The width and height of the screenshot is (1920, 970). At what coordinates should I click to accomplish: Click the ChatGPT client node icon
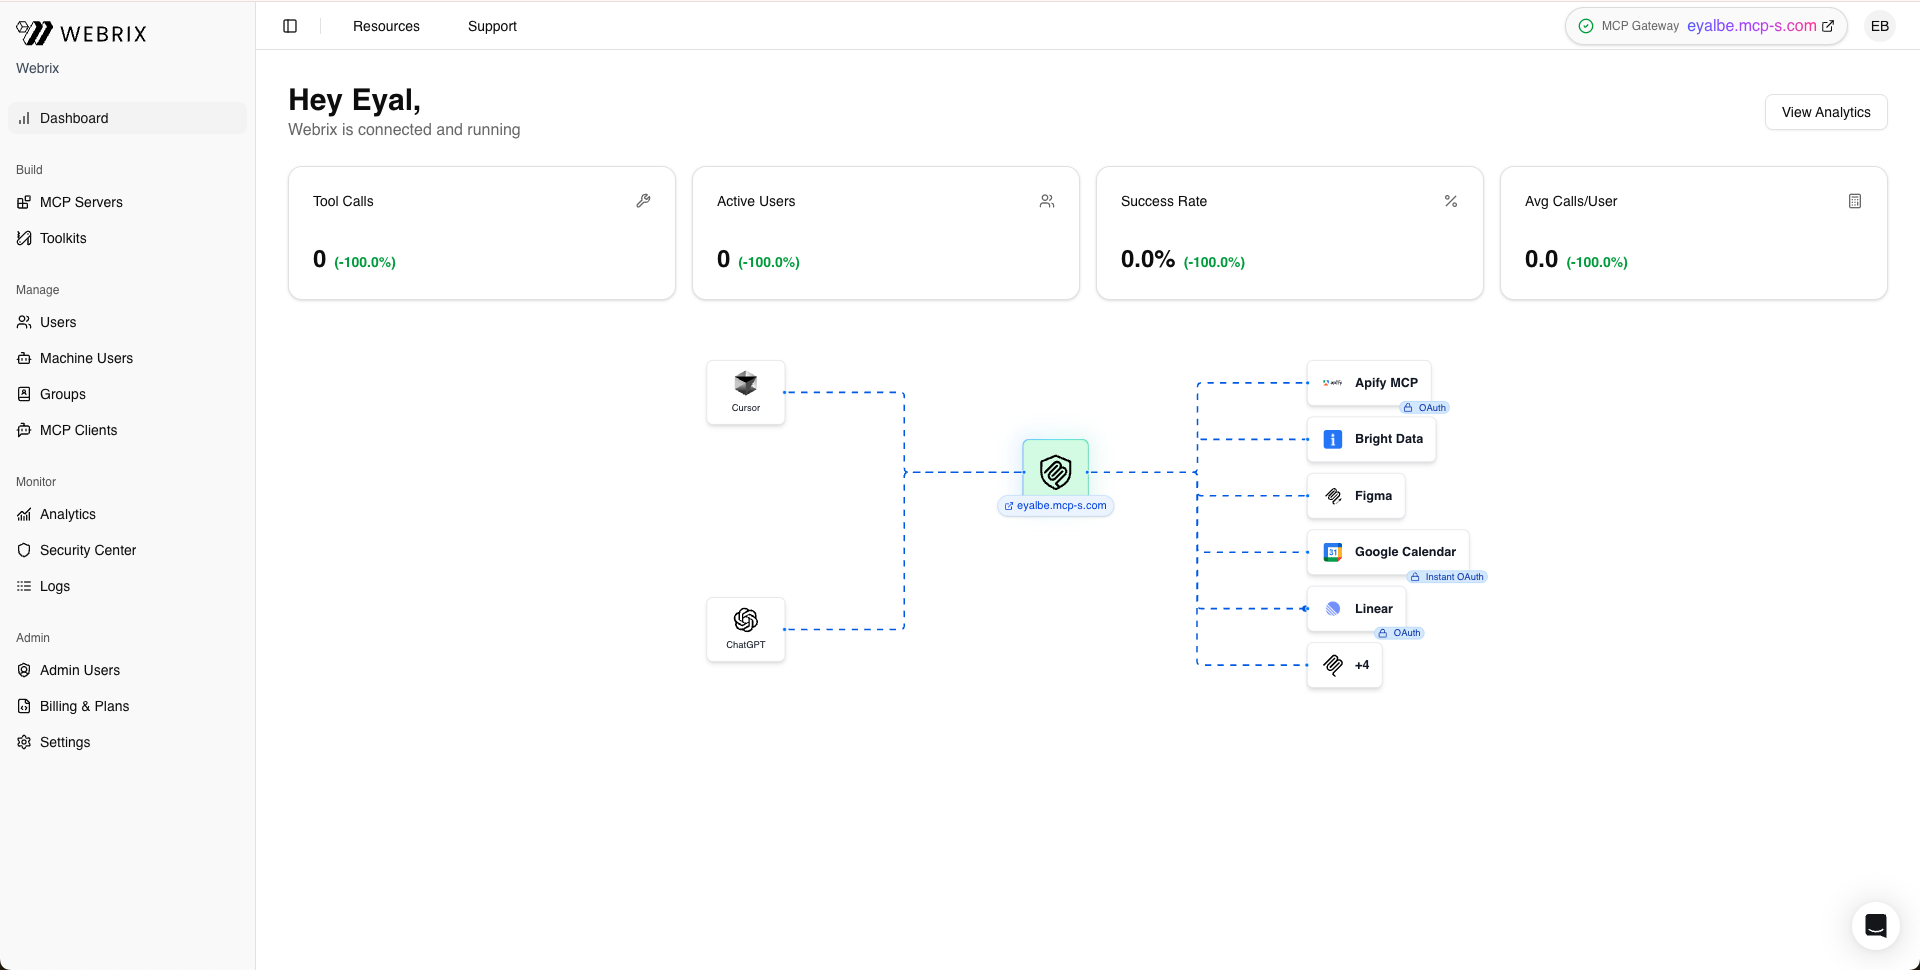click(x=746, y=621)
